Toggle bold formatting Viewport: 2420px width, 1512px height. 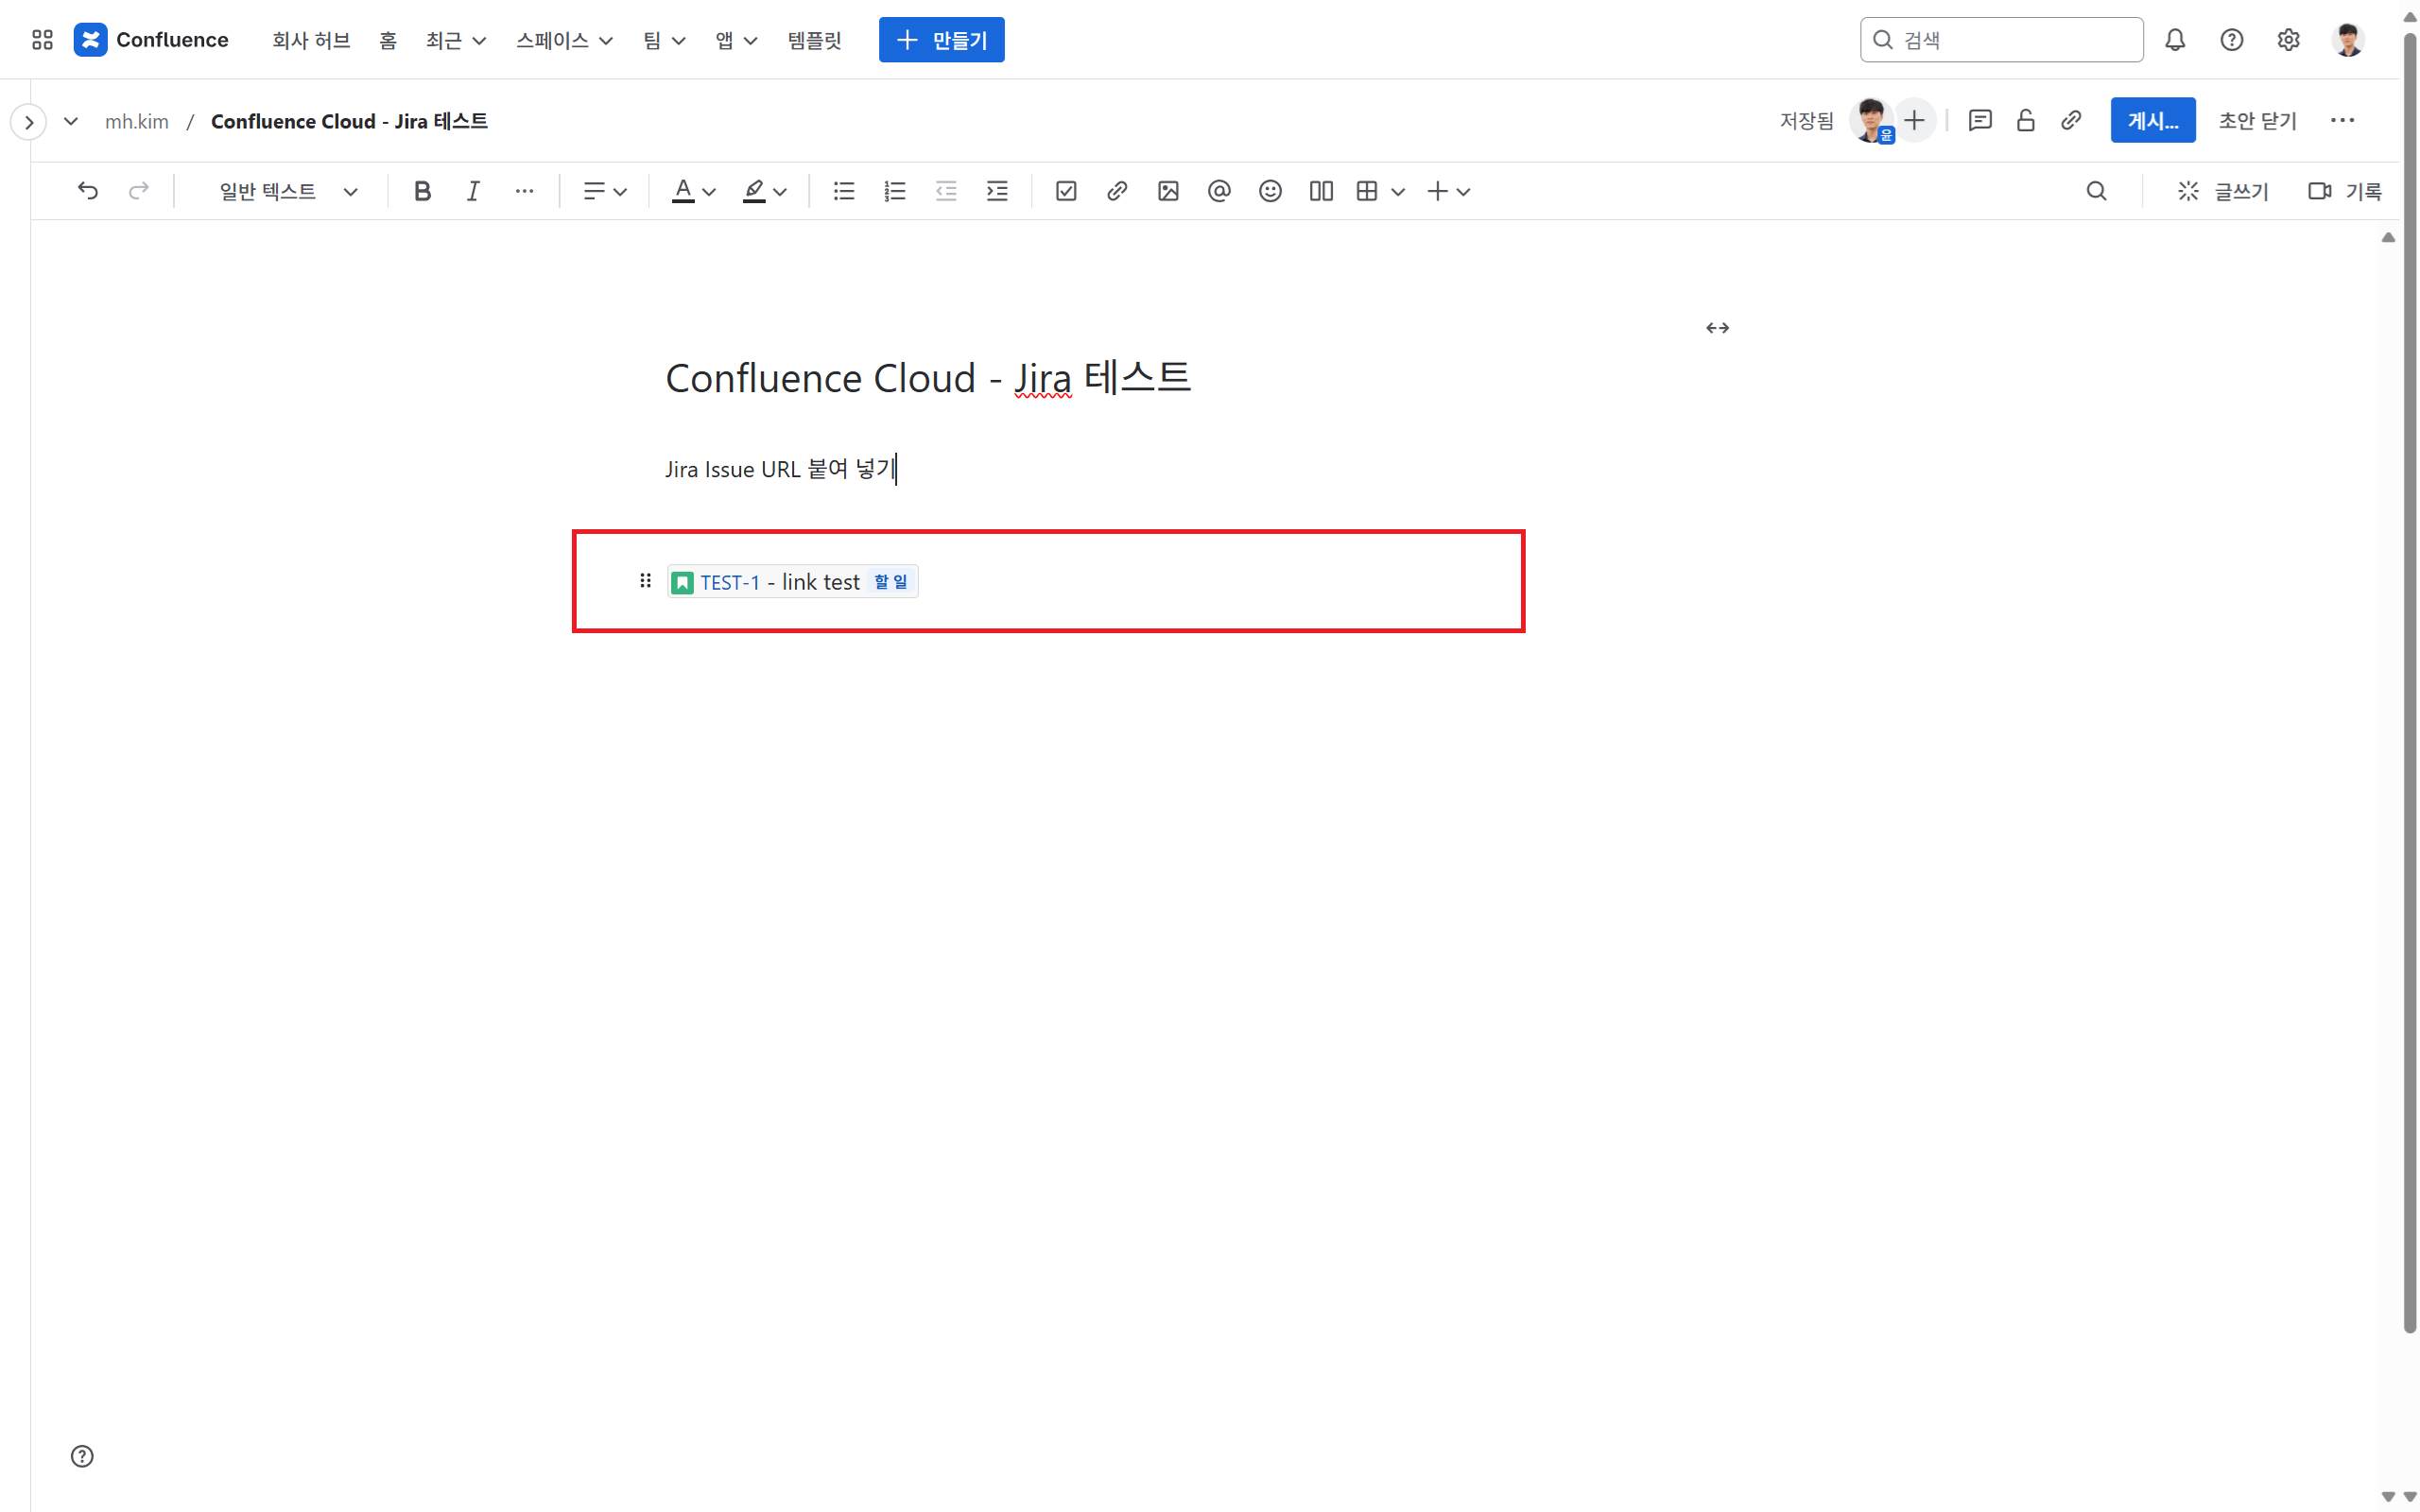pos(422,191)
